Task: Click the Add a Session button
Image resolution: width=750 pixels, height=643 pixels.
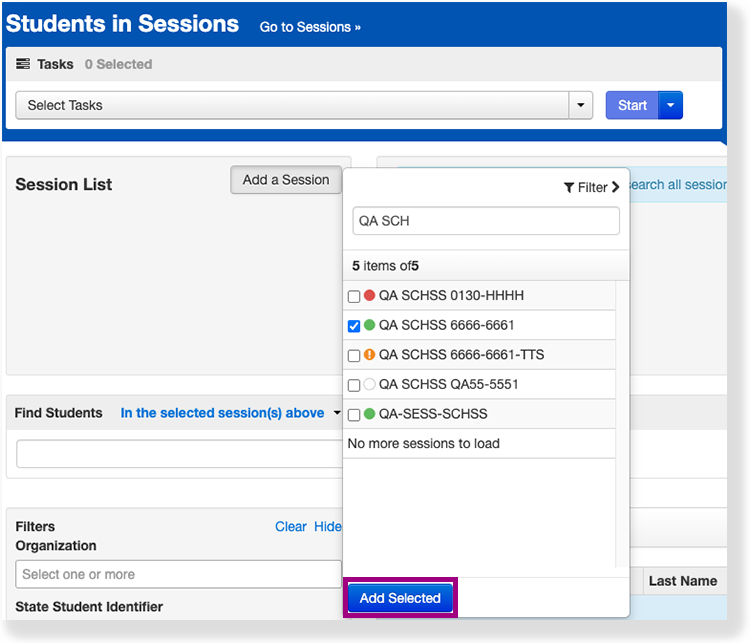Action: click(286, 180)
